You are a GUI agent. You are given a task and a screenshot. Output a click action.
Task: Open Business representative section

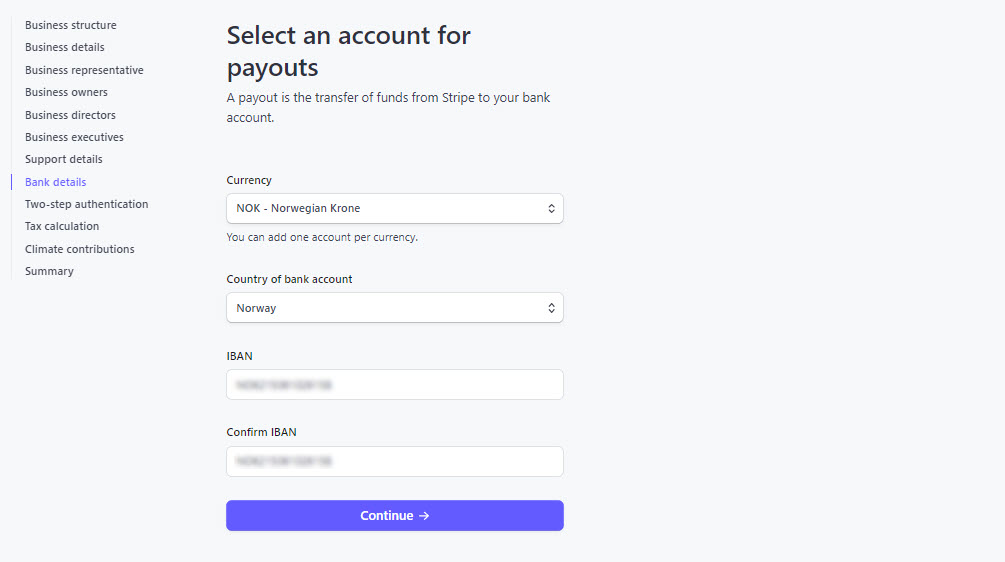[84, 70]
